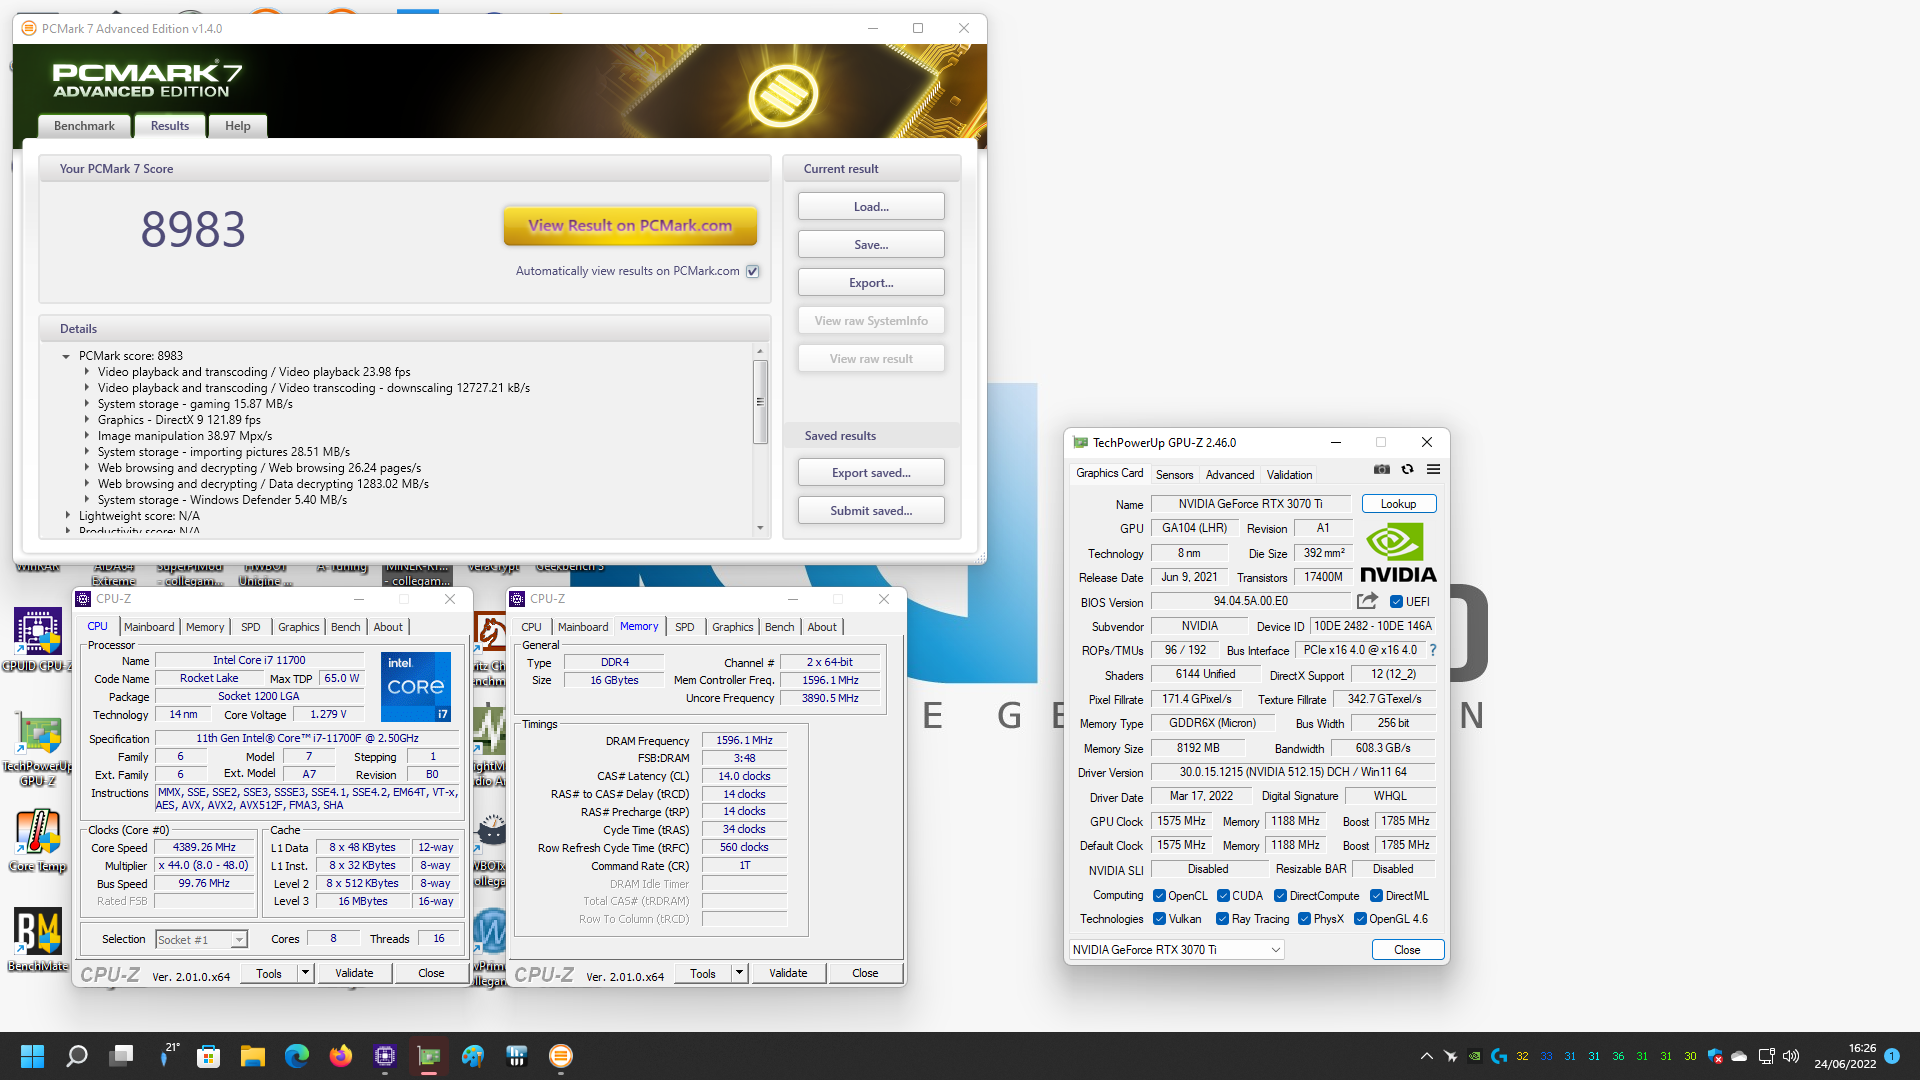Toggle the UEFI checkbox in GPU-Z

[x=1397, y=602]
